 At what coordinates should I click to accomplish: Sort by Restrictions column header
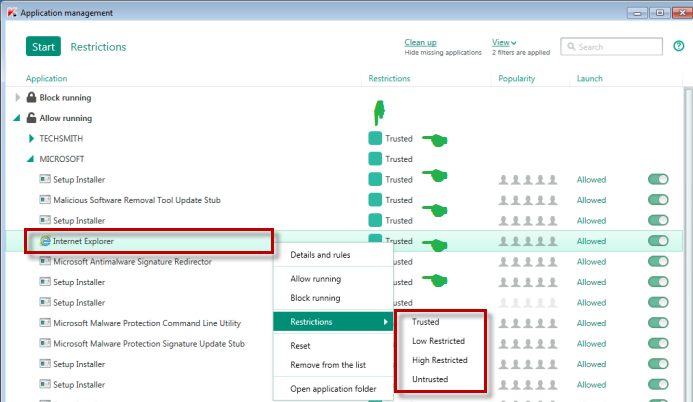(389, 79)
